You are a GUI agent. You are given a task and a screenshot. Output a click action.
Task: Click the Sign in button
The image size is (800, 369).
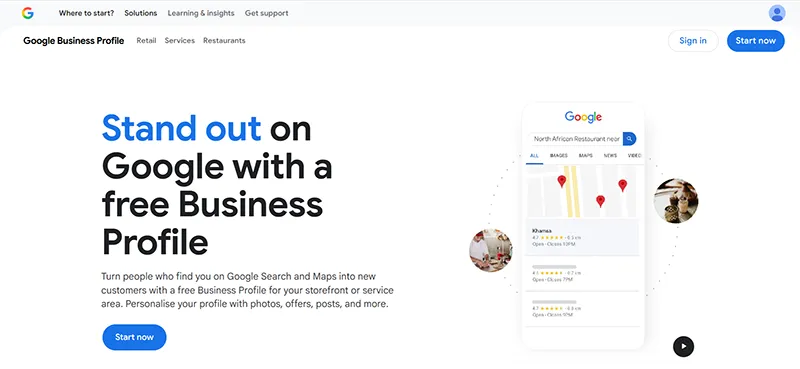pos(693,41)
